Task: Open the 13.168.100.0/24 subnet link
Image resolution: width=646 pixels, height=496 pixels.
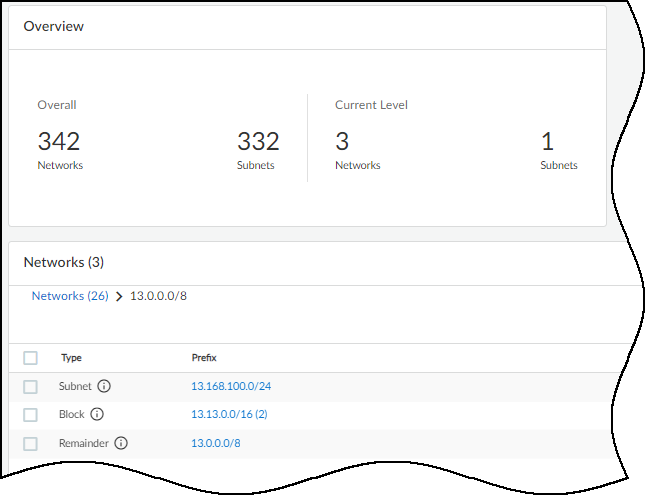Action: click(231, 386)
